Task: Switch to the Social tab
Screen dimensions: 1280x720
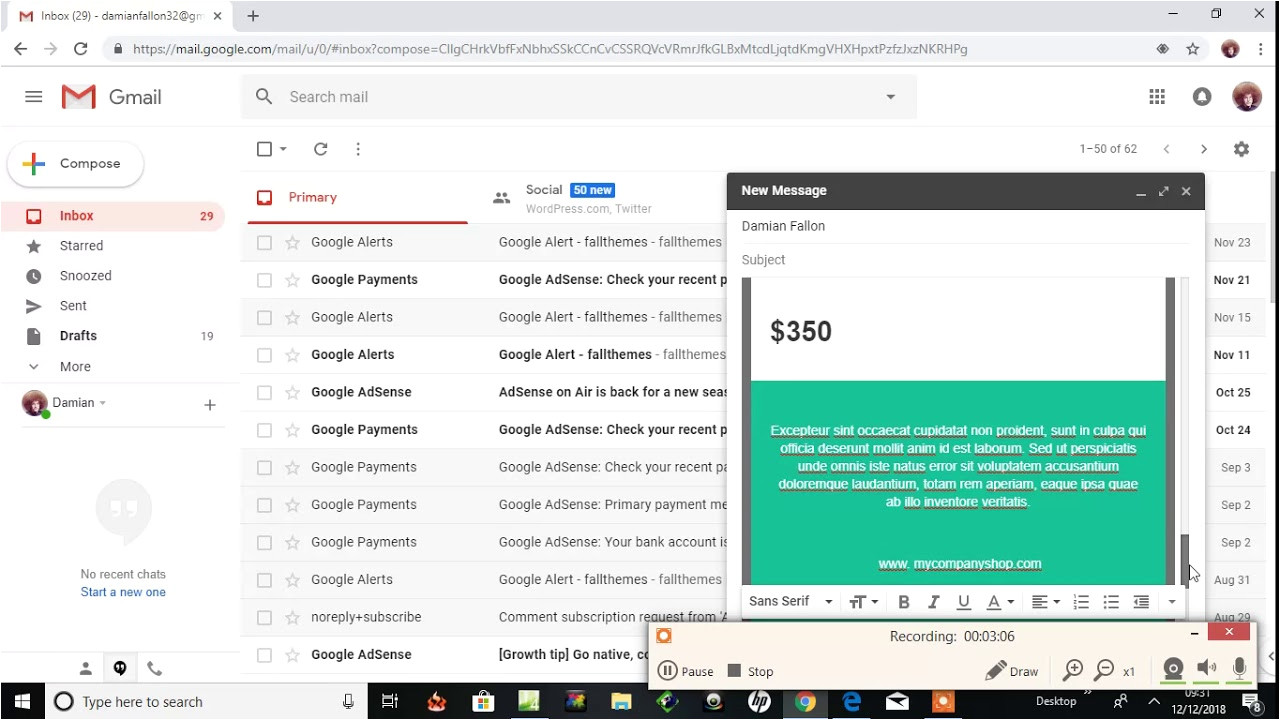Action: [x=544, y=198]
